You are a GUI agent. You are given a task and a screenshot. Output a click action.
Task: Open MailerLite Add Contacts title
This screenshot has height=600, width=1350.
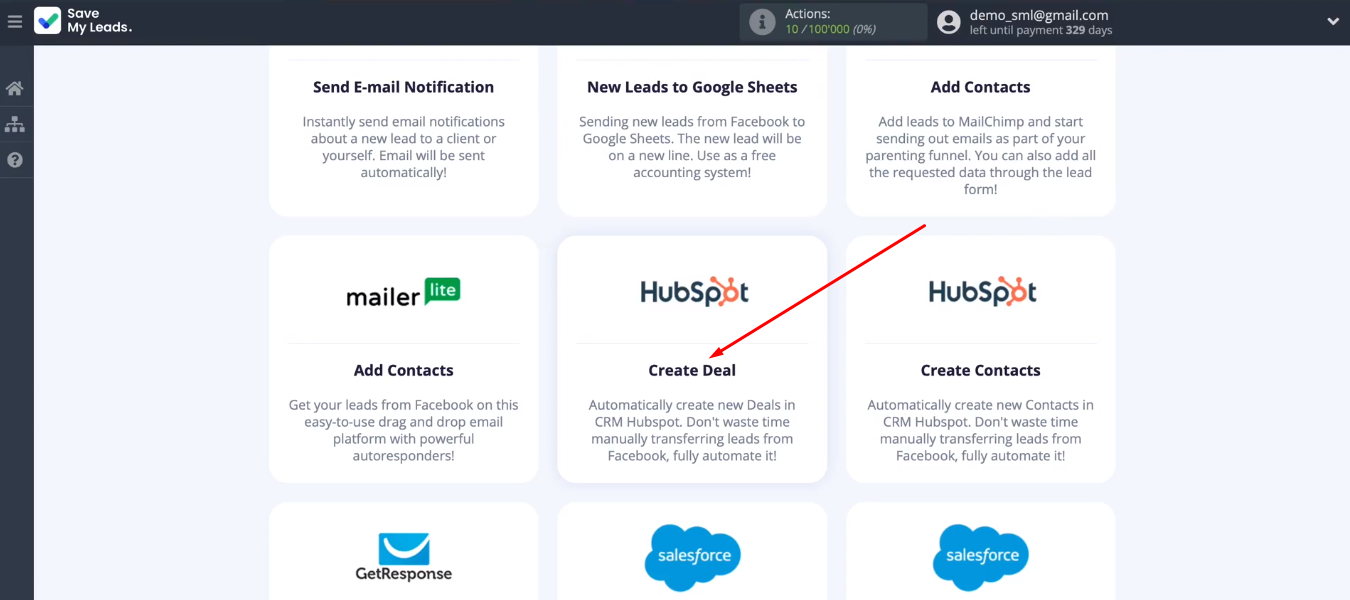[x=404, y=370]
